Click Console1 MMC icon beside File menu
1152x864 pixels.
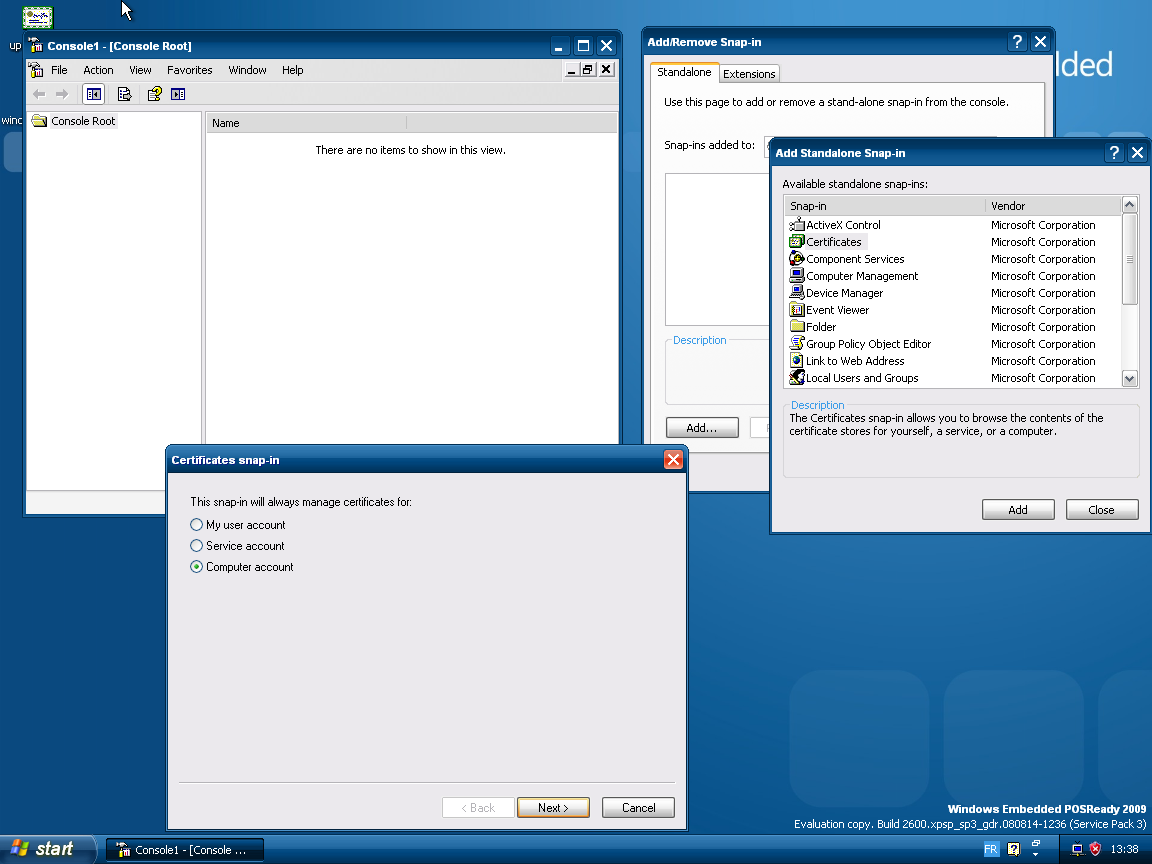[36, 70]
